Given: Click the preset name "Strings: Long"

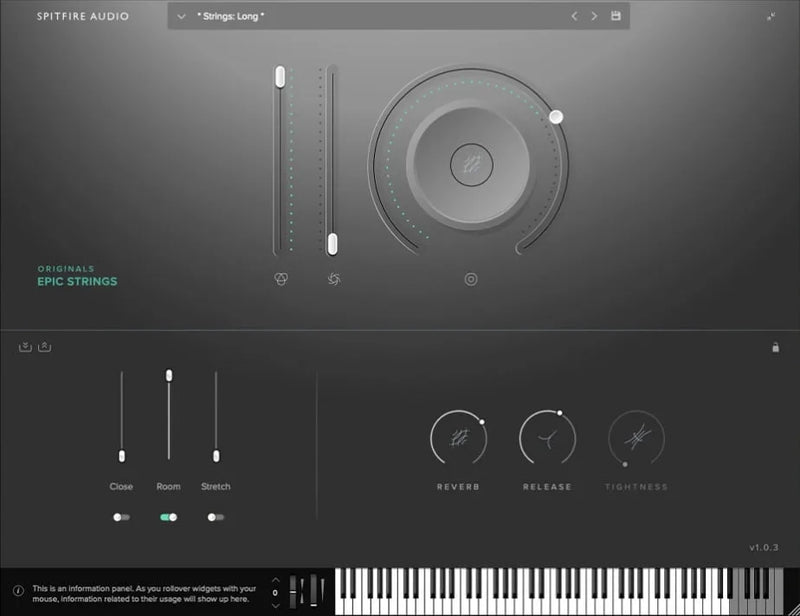Looking at the screenshot, I should (231, 16).
